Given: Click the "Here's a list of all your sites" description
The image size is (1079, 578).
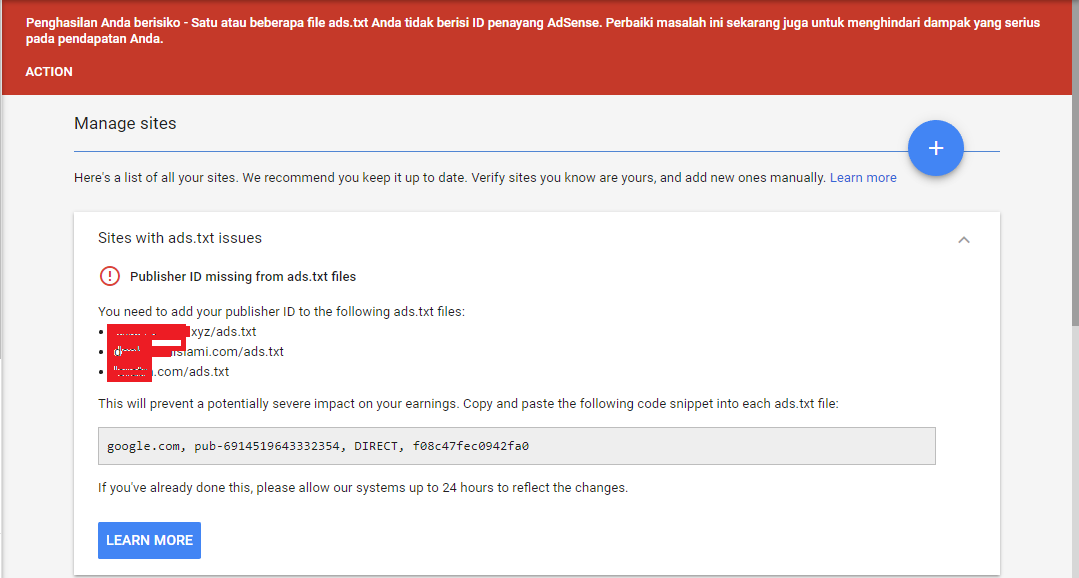Looking at the screenshot, I should click(x=450, y=178).
